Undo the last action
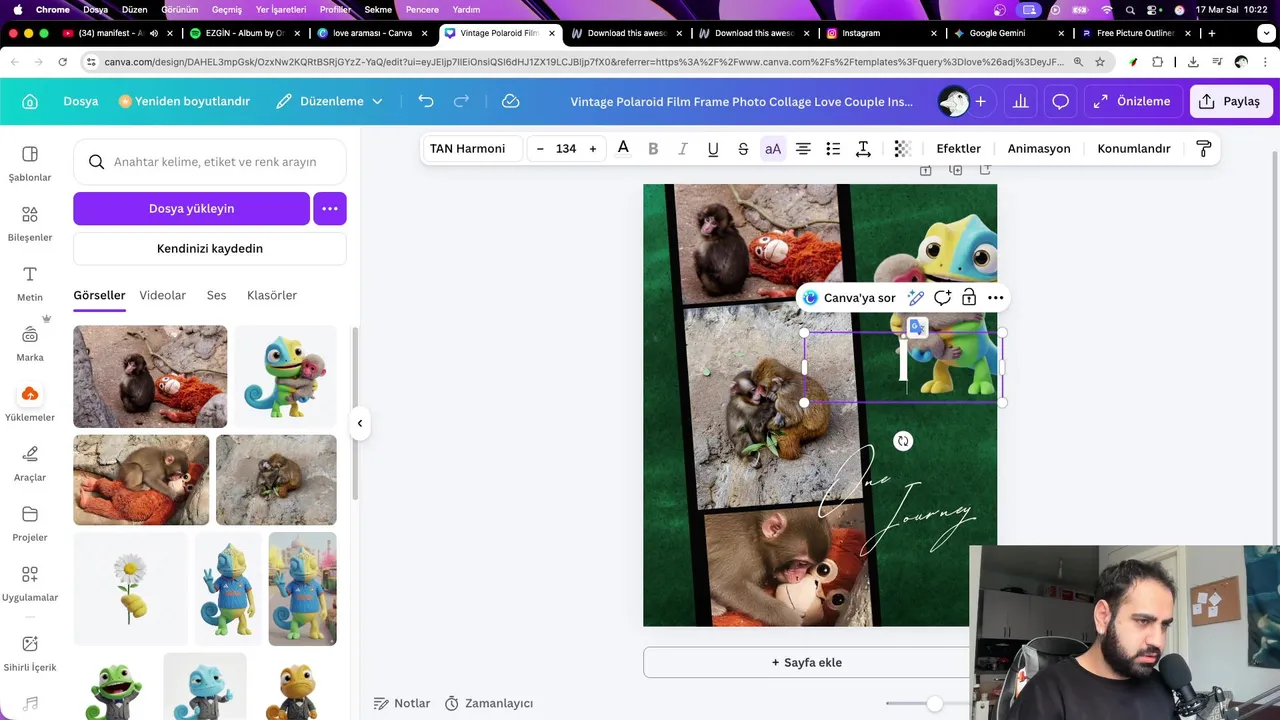 coord(426,101)
